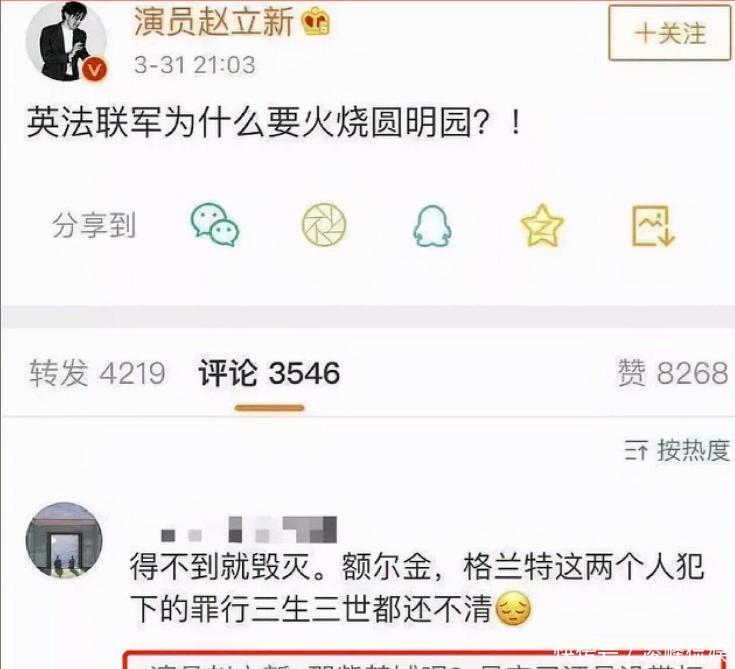735x669 pixels.
Task: Share to Qzone star icon
Action: 542,226
